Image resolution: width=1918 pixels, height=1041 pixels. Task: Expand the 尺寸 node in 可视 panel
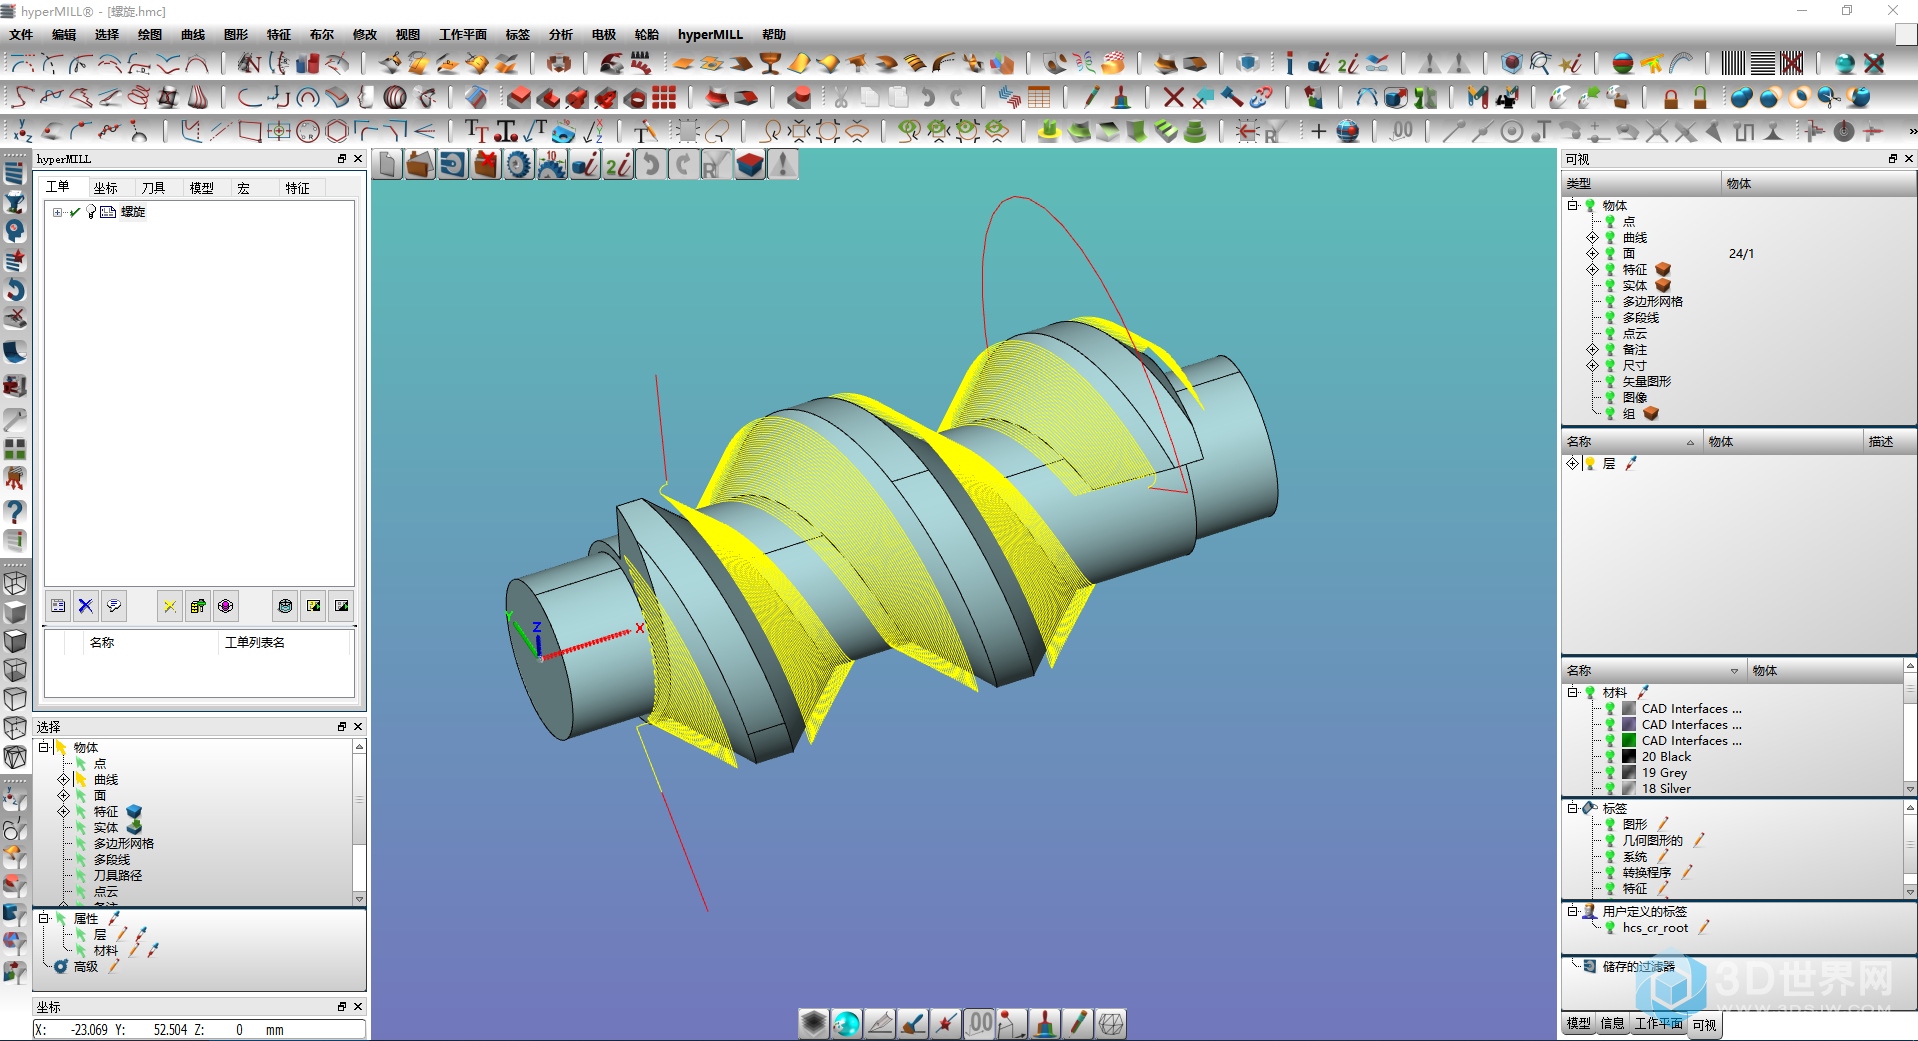coord(1592,366)
